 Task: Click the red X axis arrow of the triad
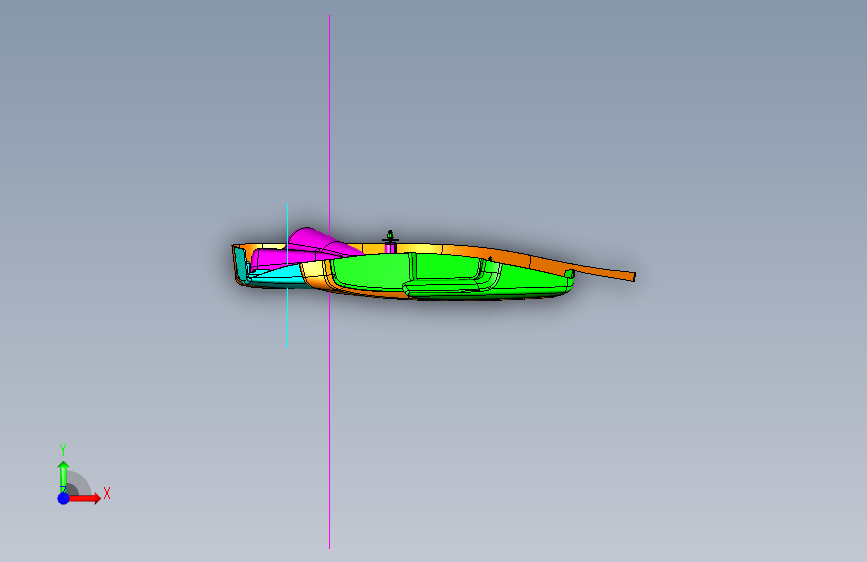click(83, 498)
